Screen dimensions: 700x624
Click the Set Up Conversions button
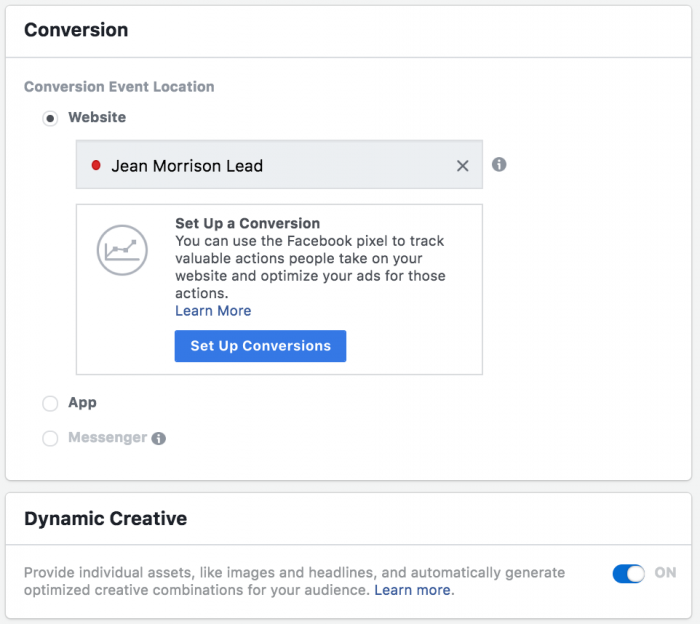click(260, 346)
